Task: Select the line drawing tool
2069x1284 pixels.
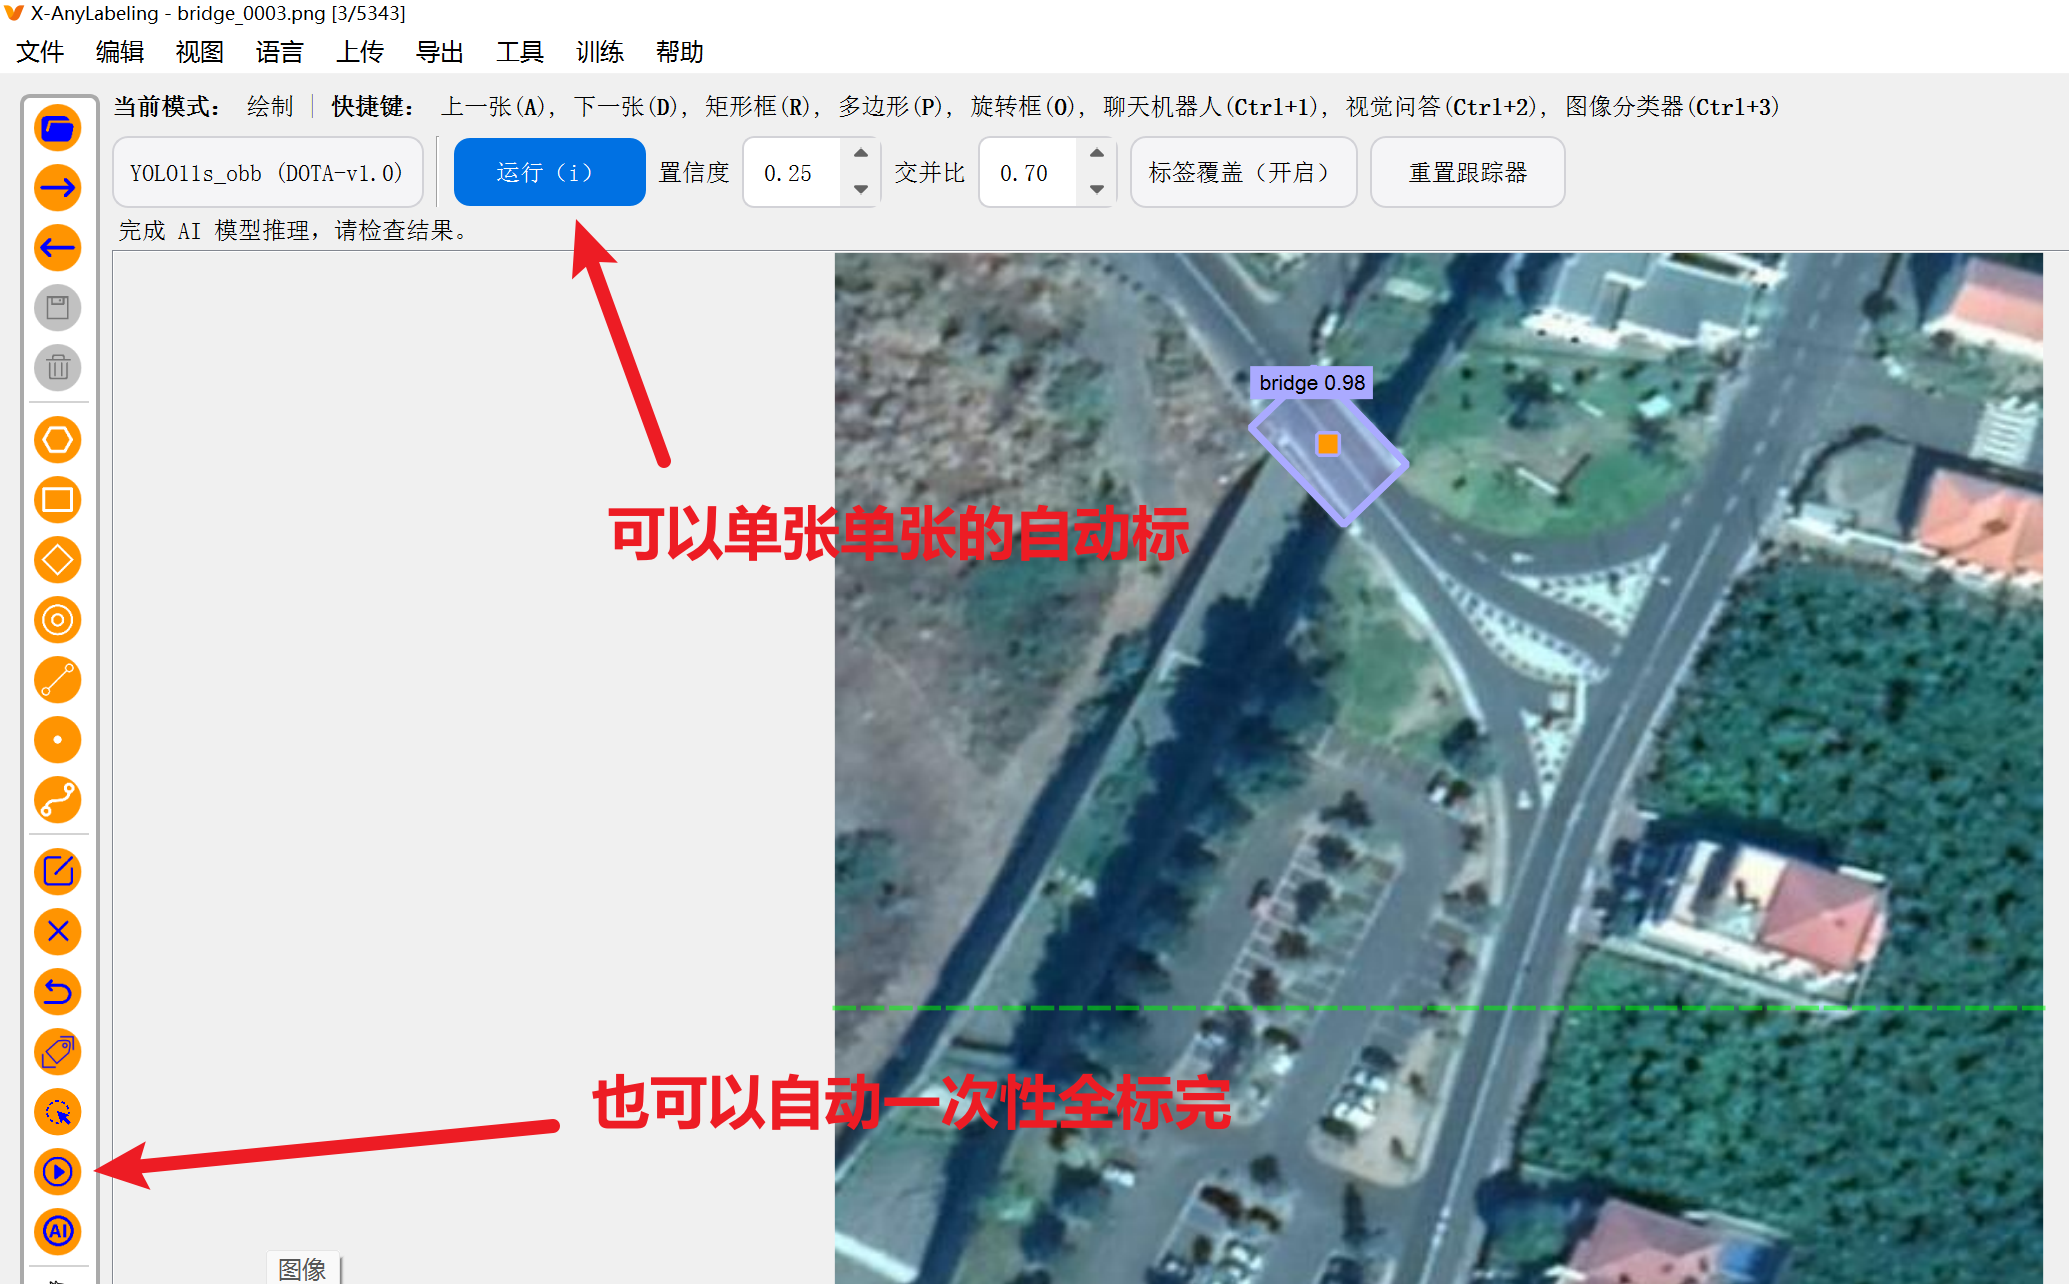Action: pyautogui.click(x=58, y=680)
